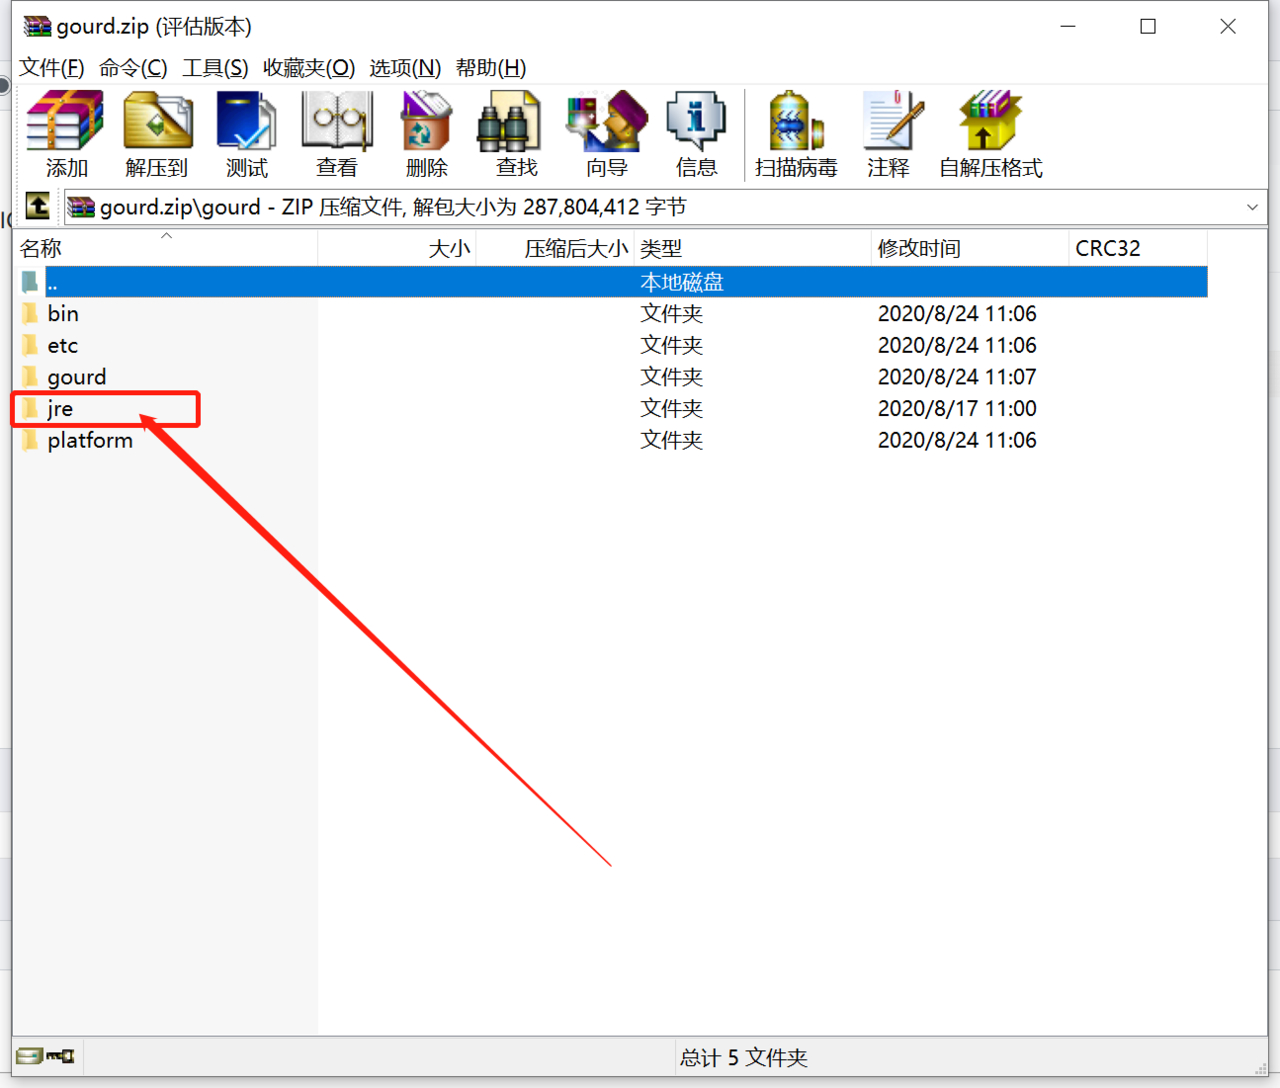The width and height of the screenshot is (1280, 1088).
Task: Select the bin folder icon
Action: 31,313
